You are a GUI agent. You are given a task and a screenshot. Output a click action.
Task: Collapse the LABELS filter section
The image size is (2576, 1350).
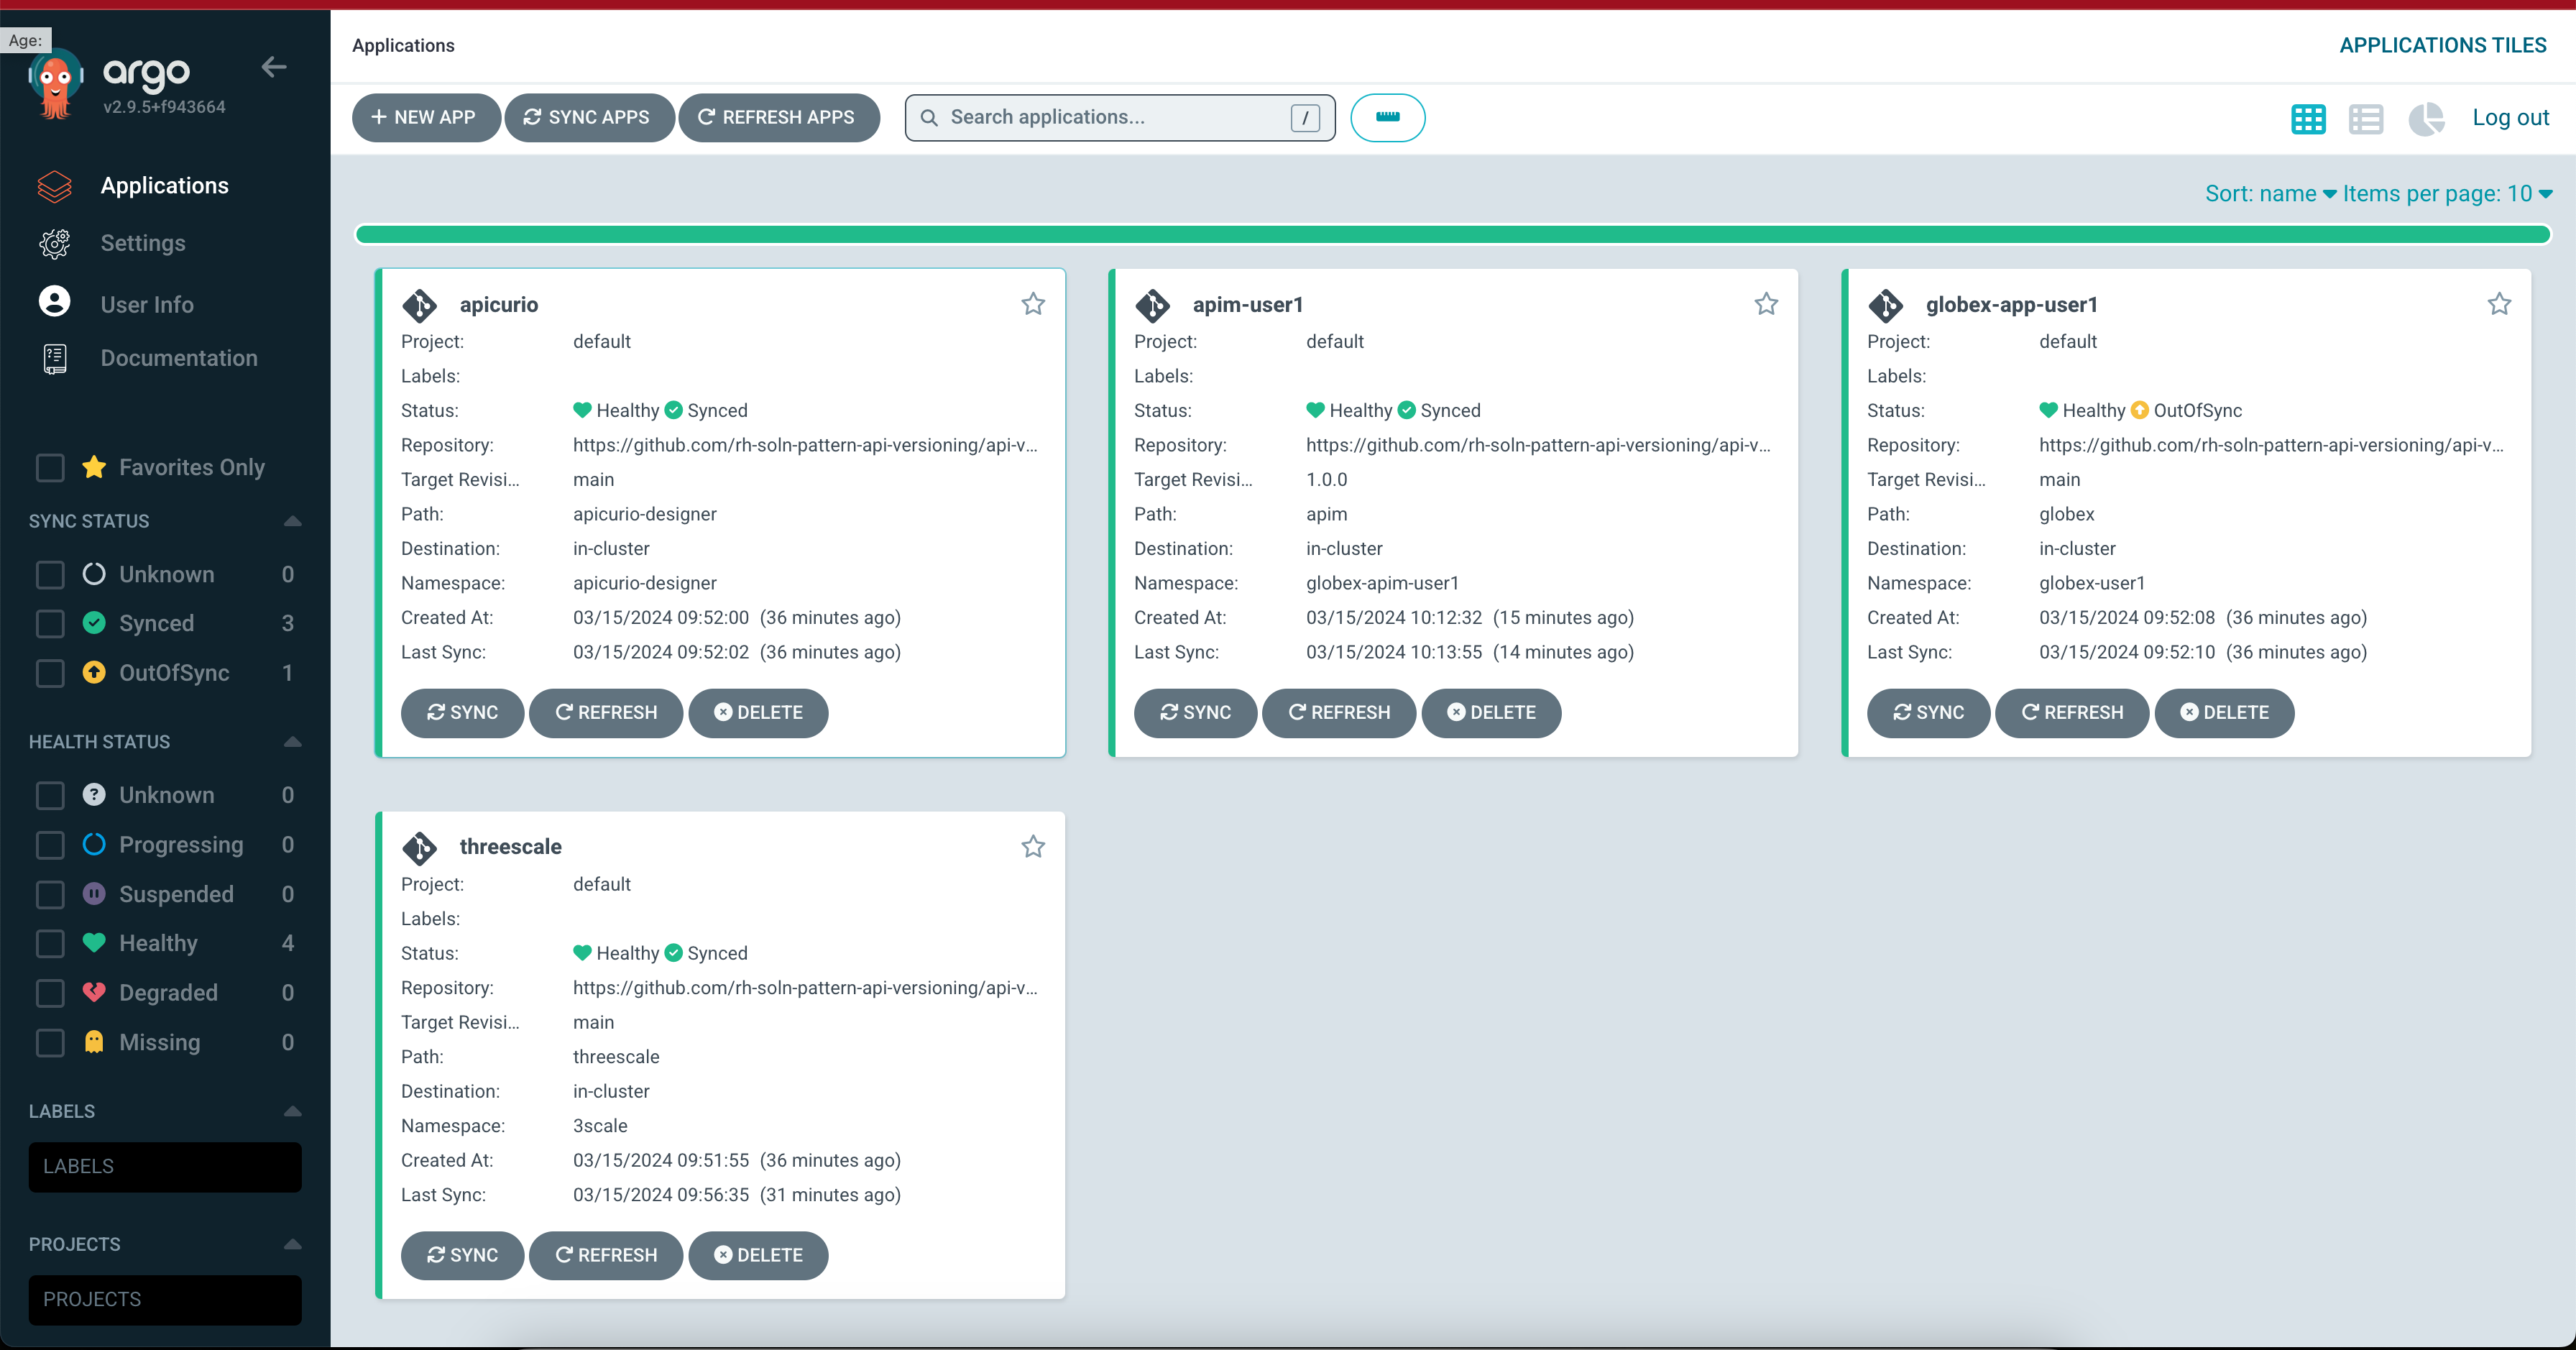pyautogui.click(x=292, y=1111)
